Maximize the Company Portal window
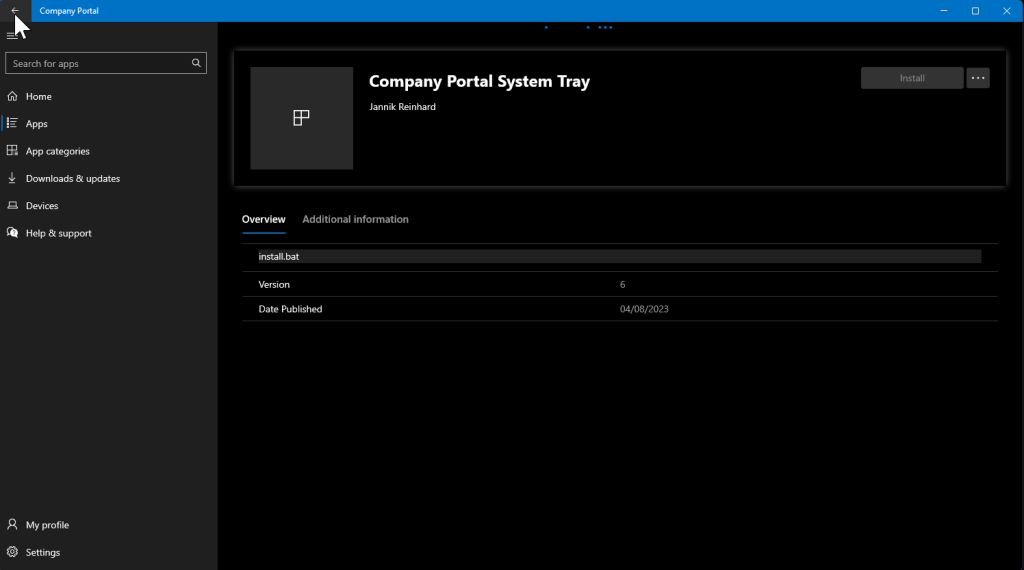Image resolution: width=1024 pixels, height=570 pixels. coord(975,11)
